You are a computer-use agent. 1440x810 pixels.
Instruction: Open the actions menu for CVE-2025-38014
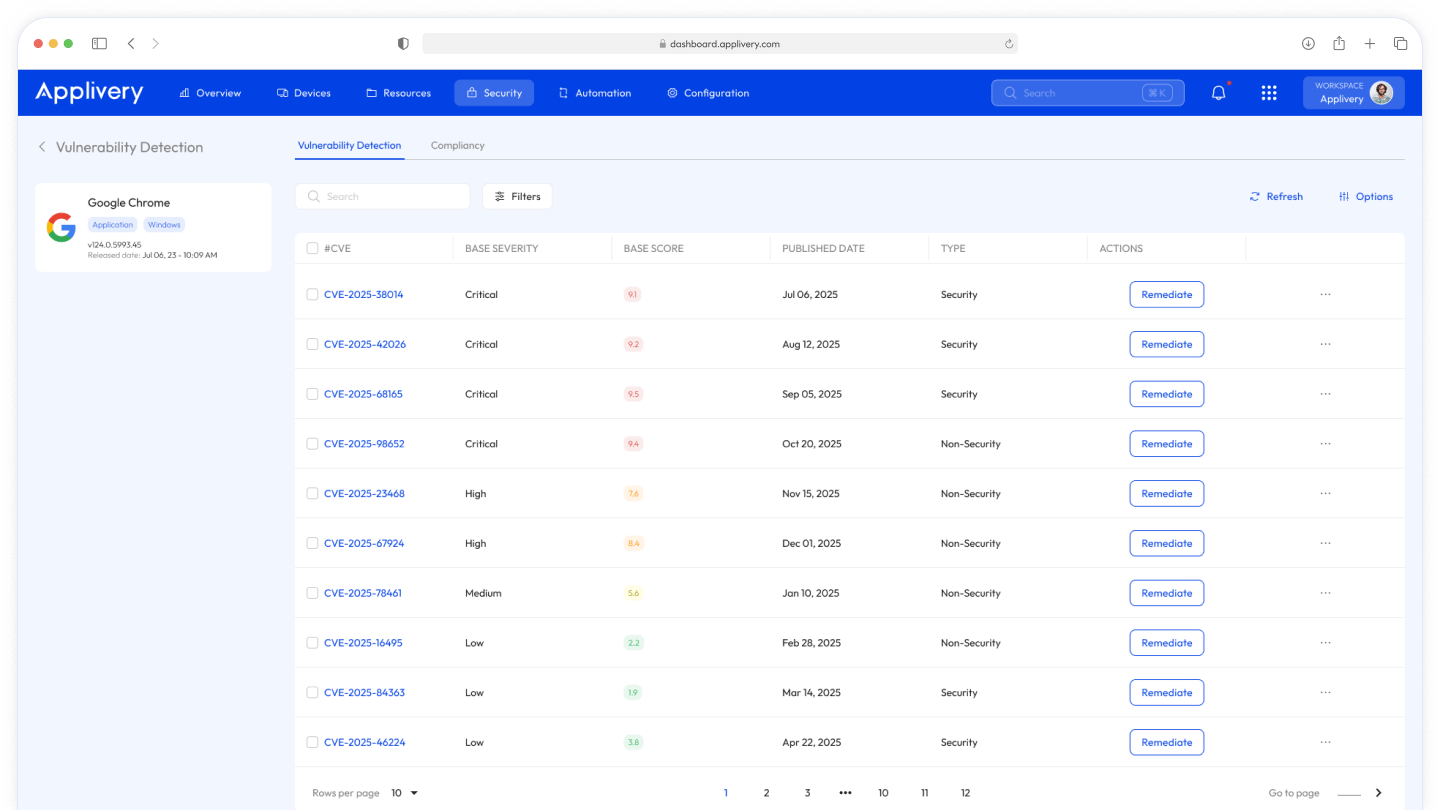(x=1325, y=294)
